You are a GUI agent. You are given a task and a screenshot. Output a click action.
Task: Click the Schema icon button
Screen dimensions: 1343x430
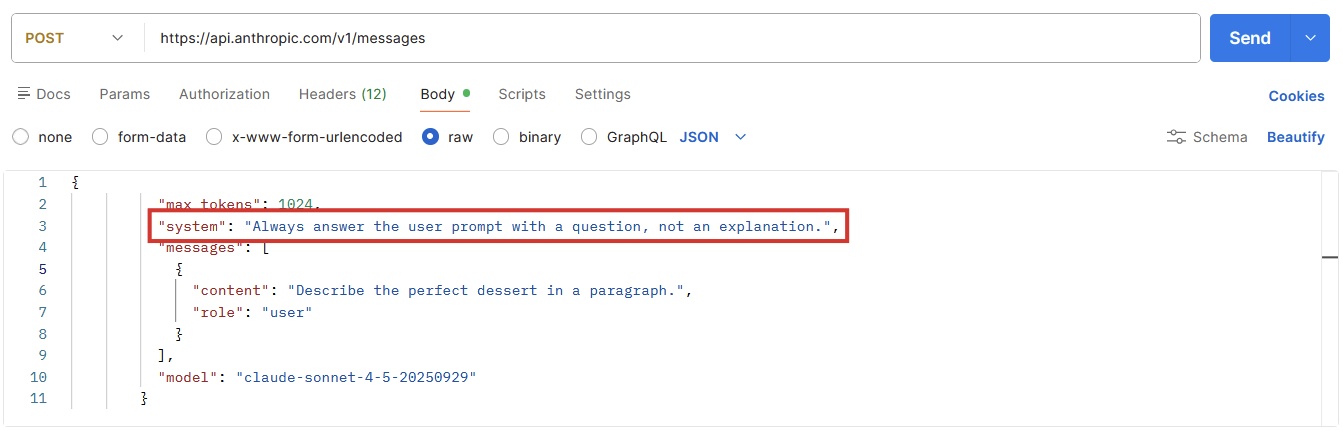click(x=1207, y=137)
